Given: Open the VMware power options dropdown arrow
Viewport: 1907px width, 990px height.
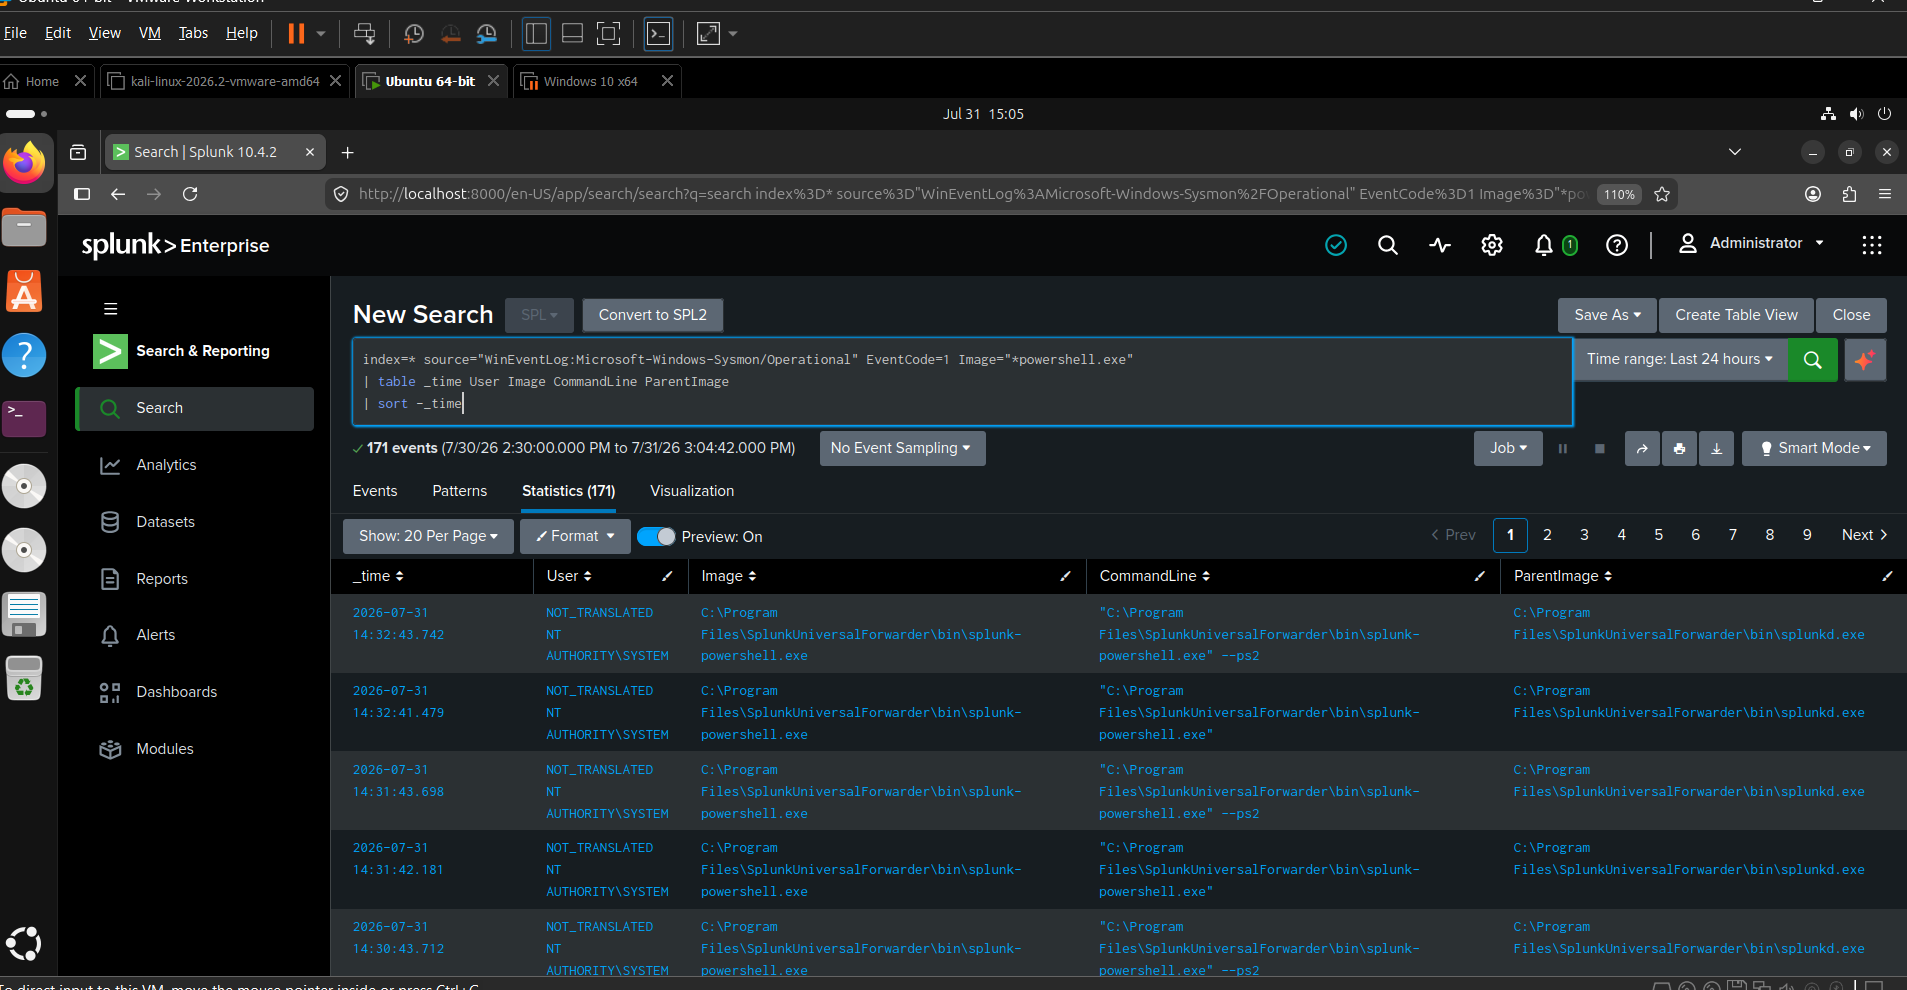Looking at the screenshot, I should point(321,34).
